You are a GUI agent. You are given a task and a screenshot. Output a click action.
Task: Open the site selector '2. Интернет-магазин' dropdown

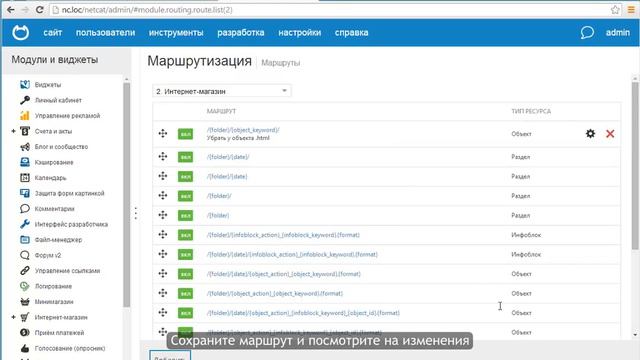tap(222, 91)
